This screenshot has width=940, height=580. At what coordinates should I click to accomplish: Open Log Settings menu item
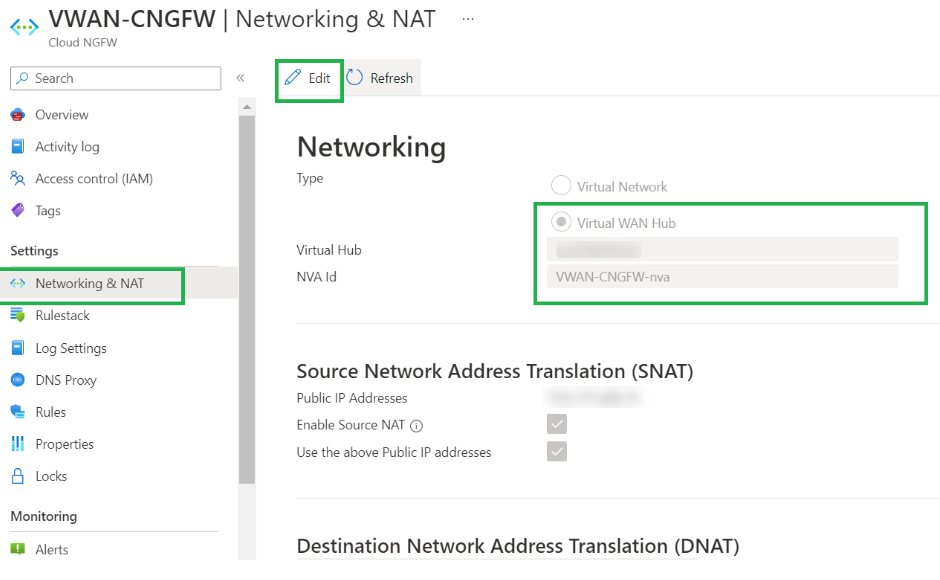(x=70, y=348)
